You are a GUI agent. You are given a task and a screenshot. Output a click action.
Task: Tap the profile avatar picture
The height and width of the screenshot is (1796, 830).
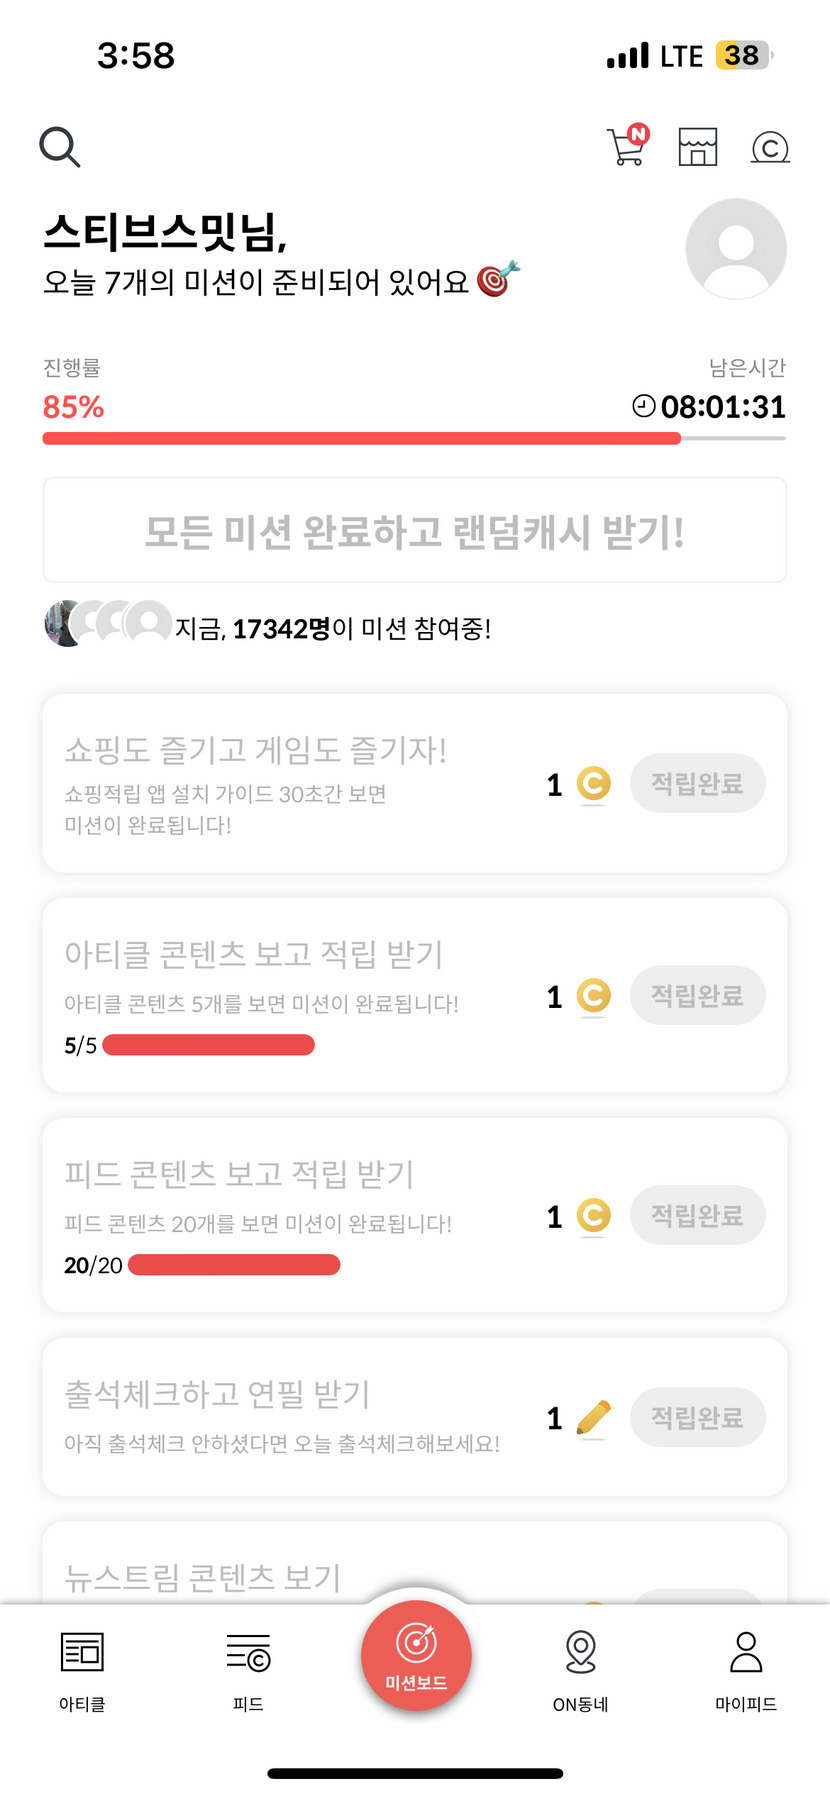point(736,249)
